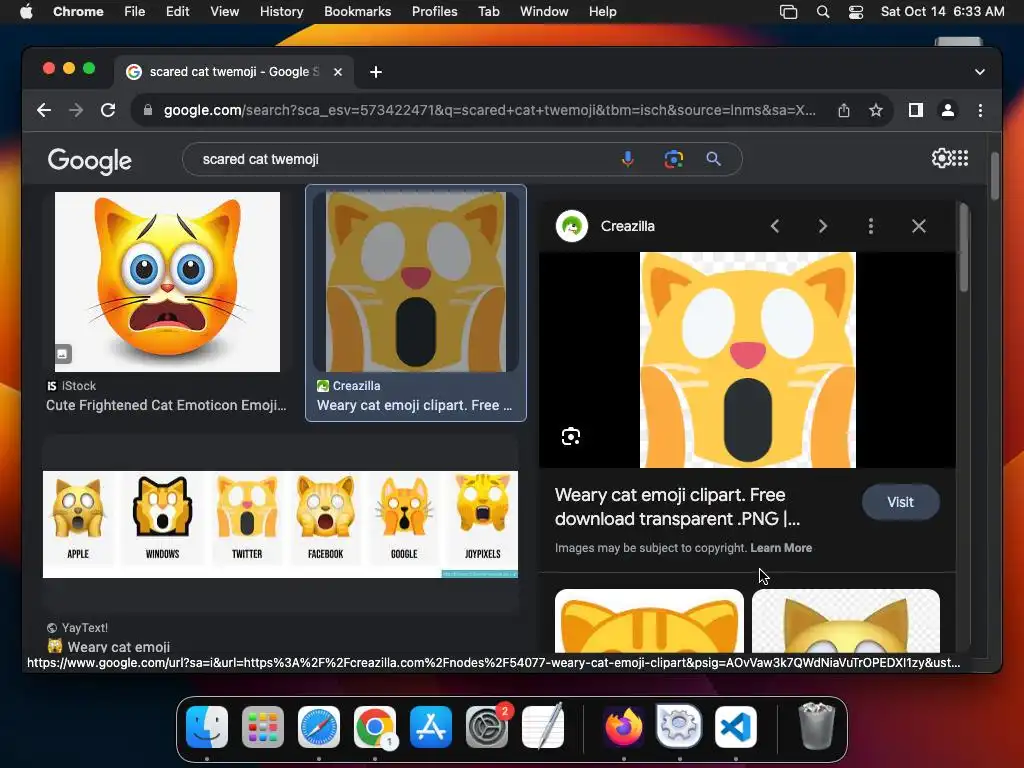Open Spotlight search in menu bar
The width and height of the screenshot is (1024, 768).
click(x=823, y=12)
